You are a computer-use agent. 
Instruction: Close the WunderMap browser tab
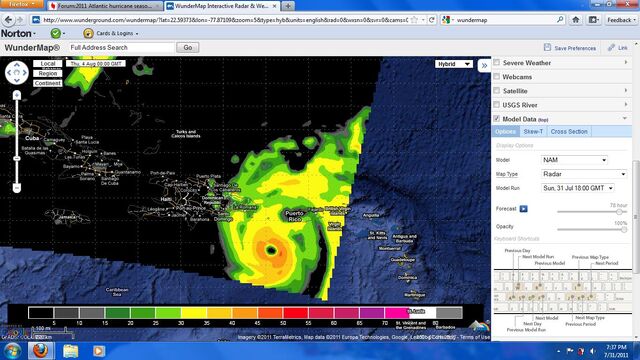point(274,6)
